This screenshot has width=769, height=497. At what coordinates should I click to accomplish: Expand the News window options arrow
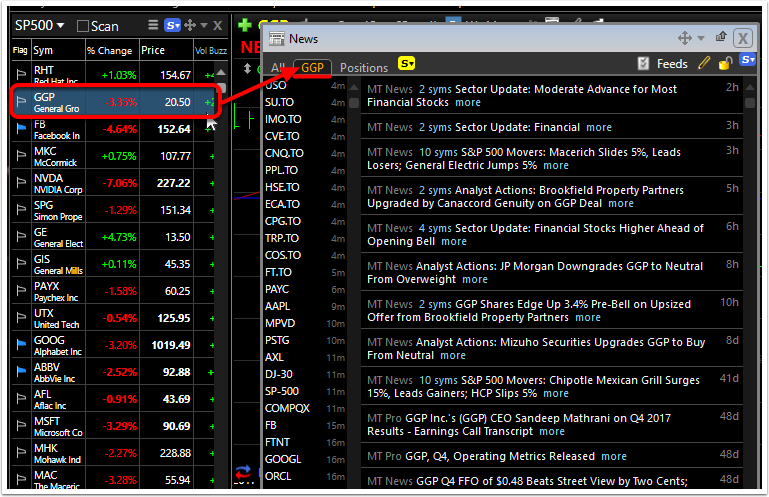coord(701,38)
